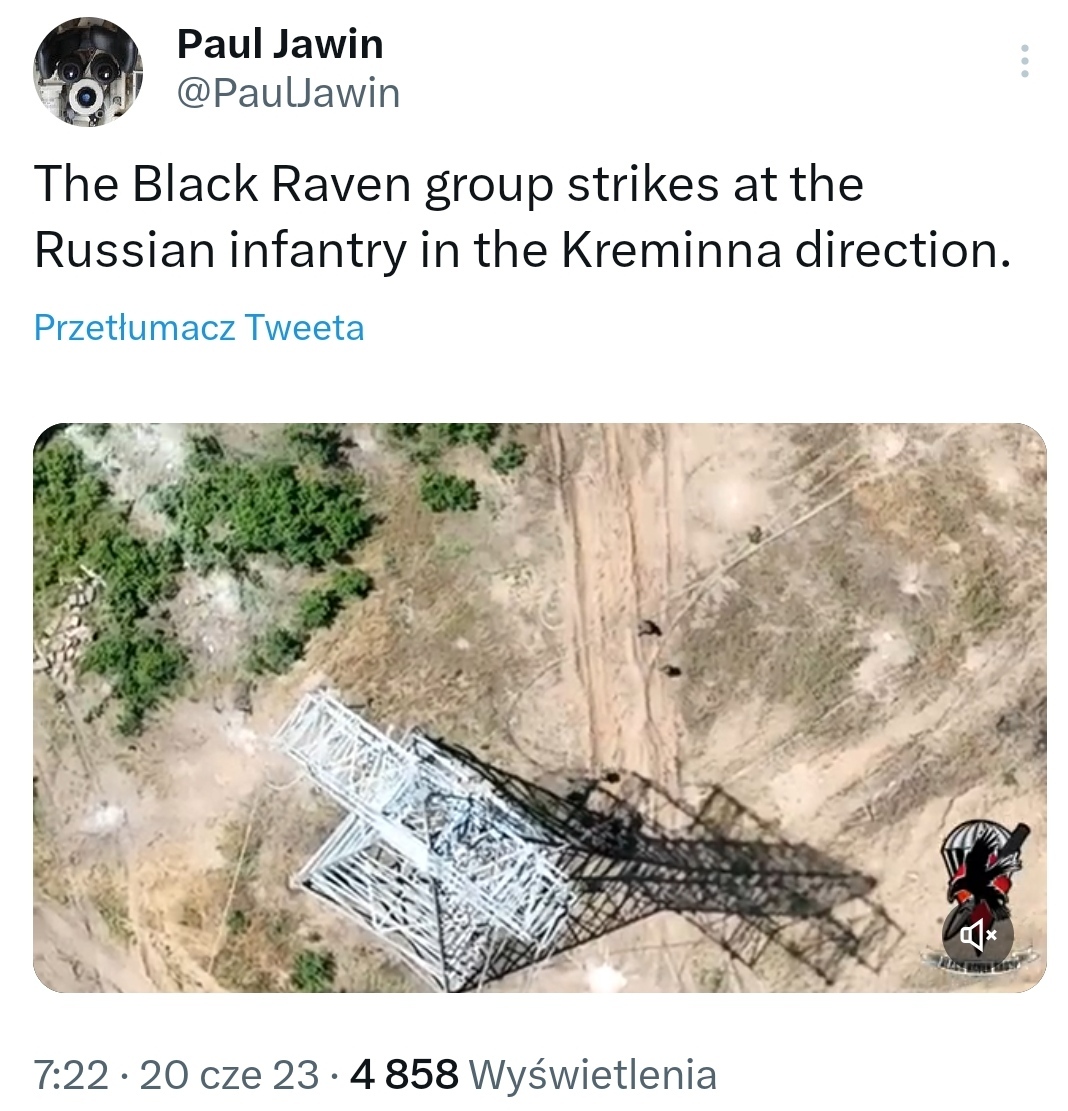Image resolution: width=1068 pixels, height=1111 pixels.
Task: Open the @PaulJawin handle link
Action: pos(288,93)
